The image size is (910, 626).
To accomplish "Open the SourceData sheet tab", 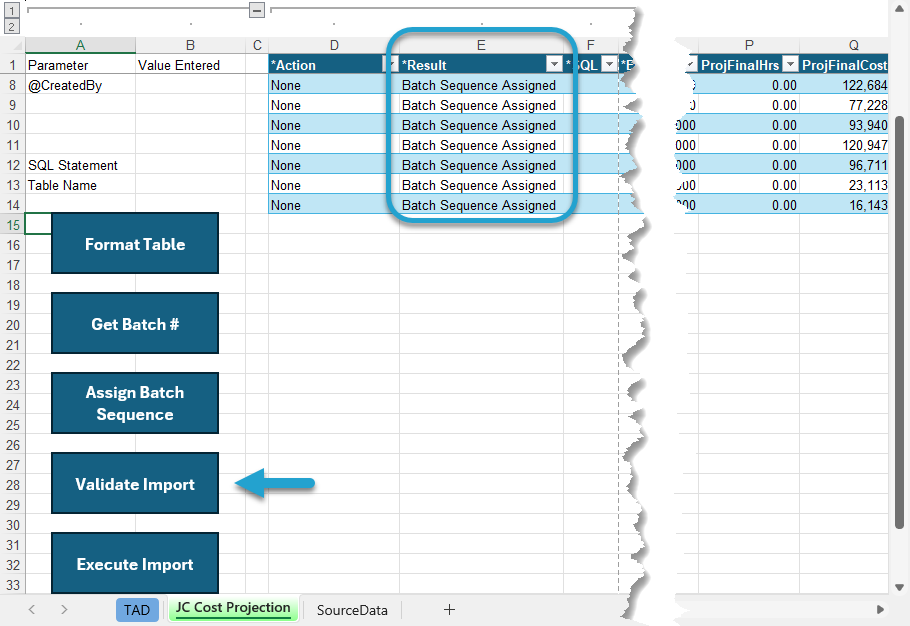I will (352, 610).
